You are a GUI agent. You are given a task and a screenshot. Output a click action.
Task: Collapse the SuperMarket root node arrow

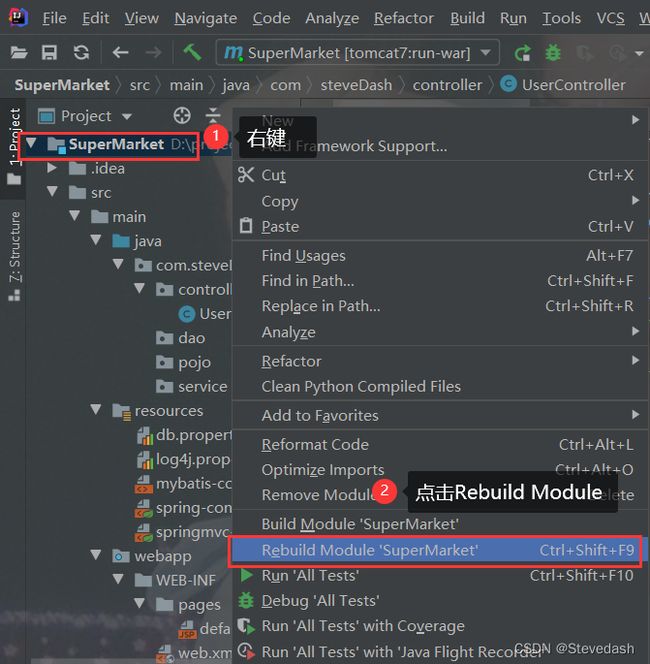pos(31,143)
